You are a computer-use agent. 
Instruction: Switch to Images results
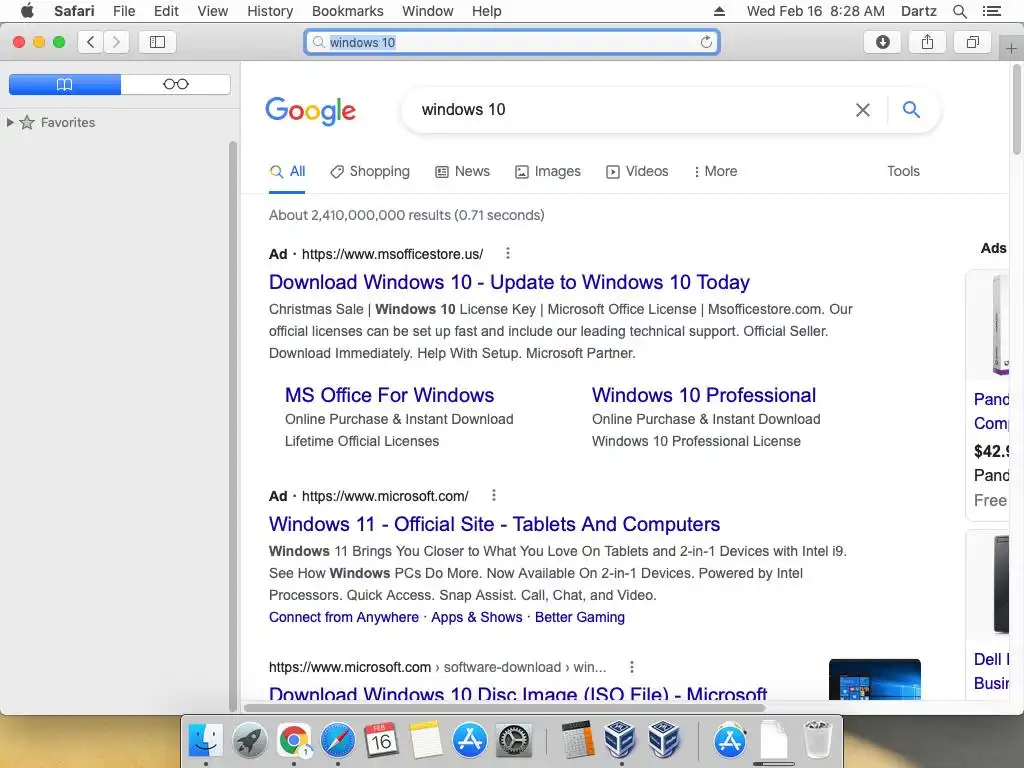[548, 171]
